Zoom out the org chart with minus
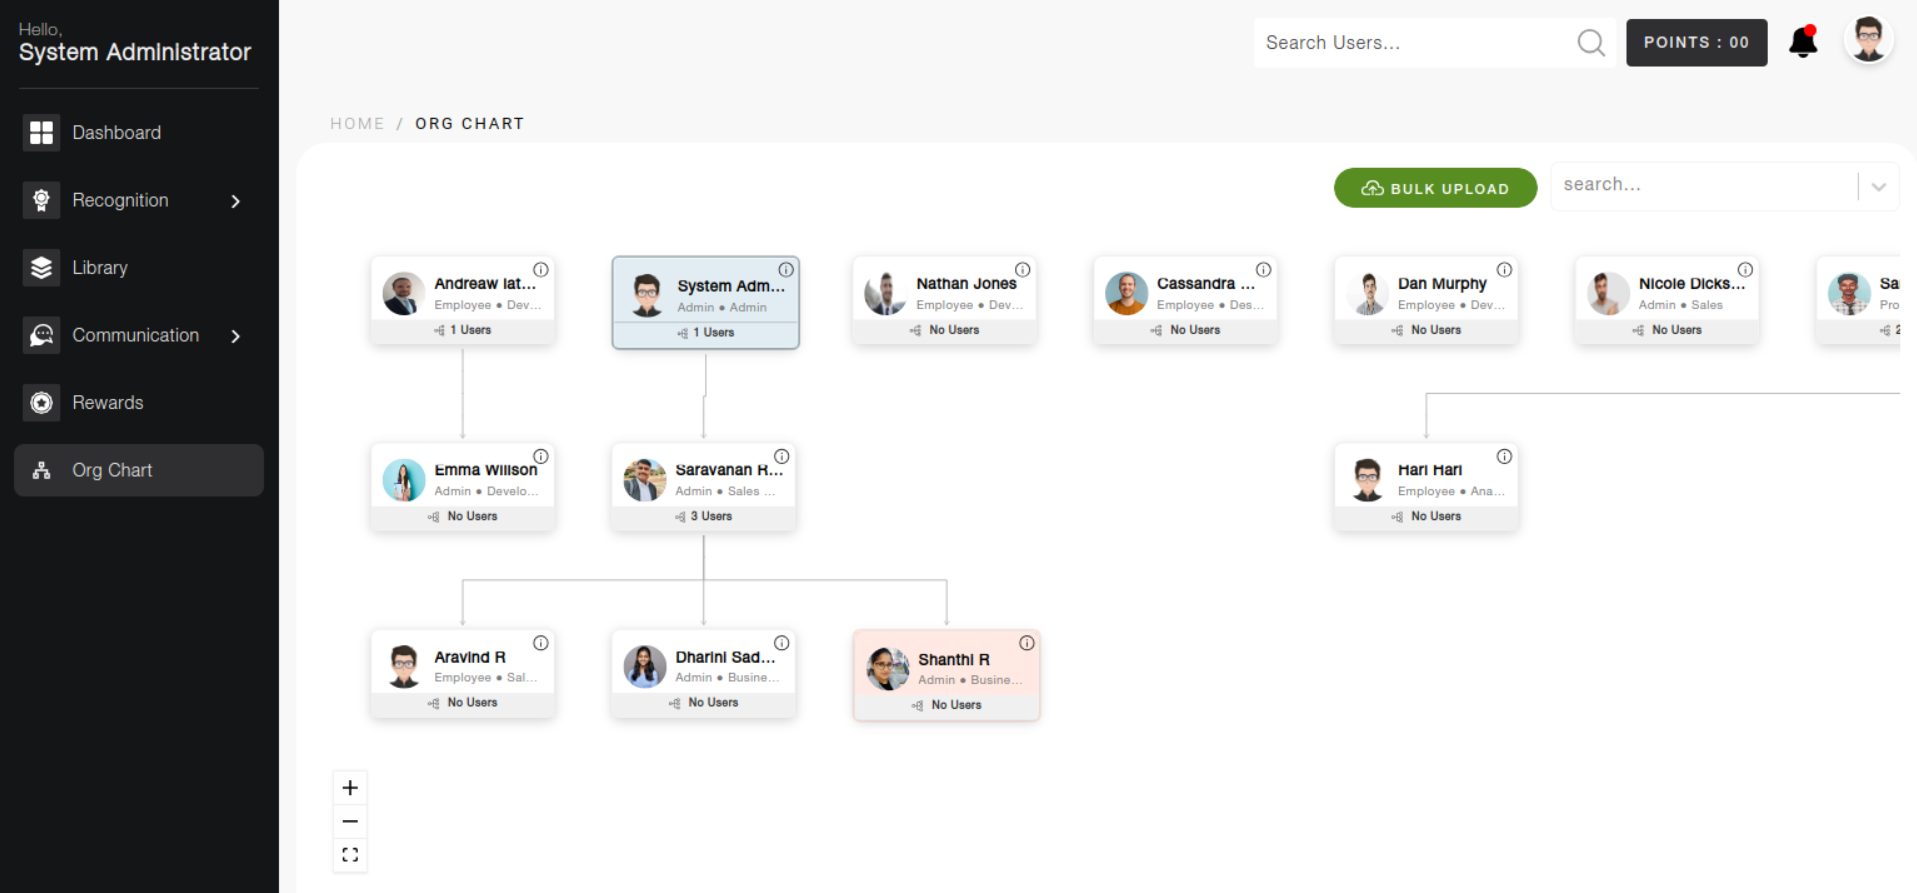The height and width of the screenshot is (893, 1917). [x=350, y=822]
